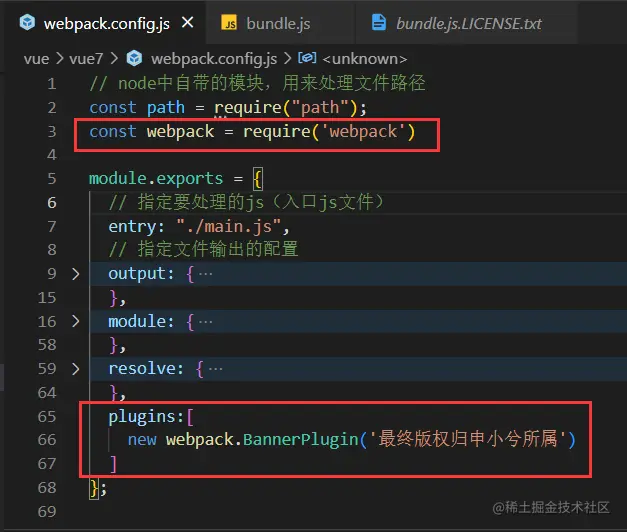This screenshot has height=532, width=627.
Task: Click the JS file icon on bundle.js tab
Action: (x=229, y=23)
